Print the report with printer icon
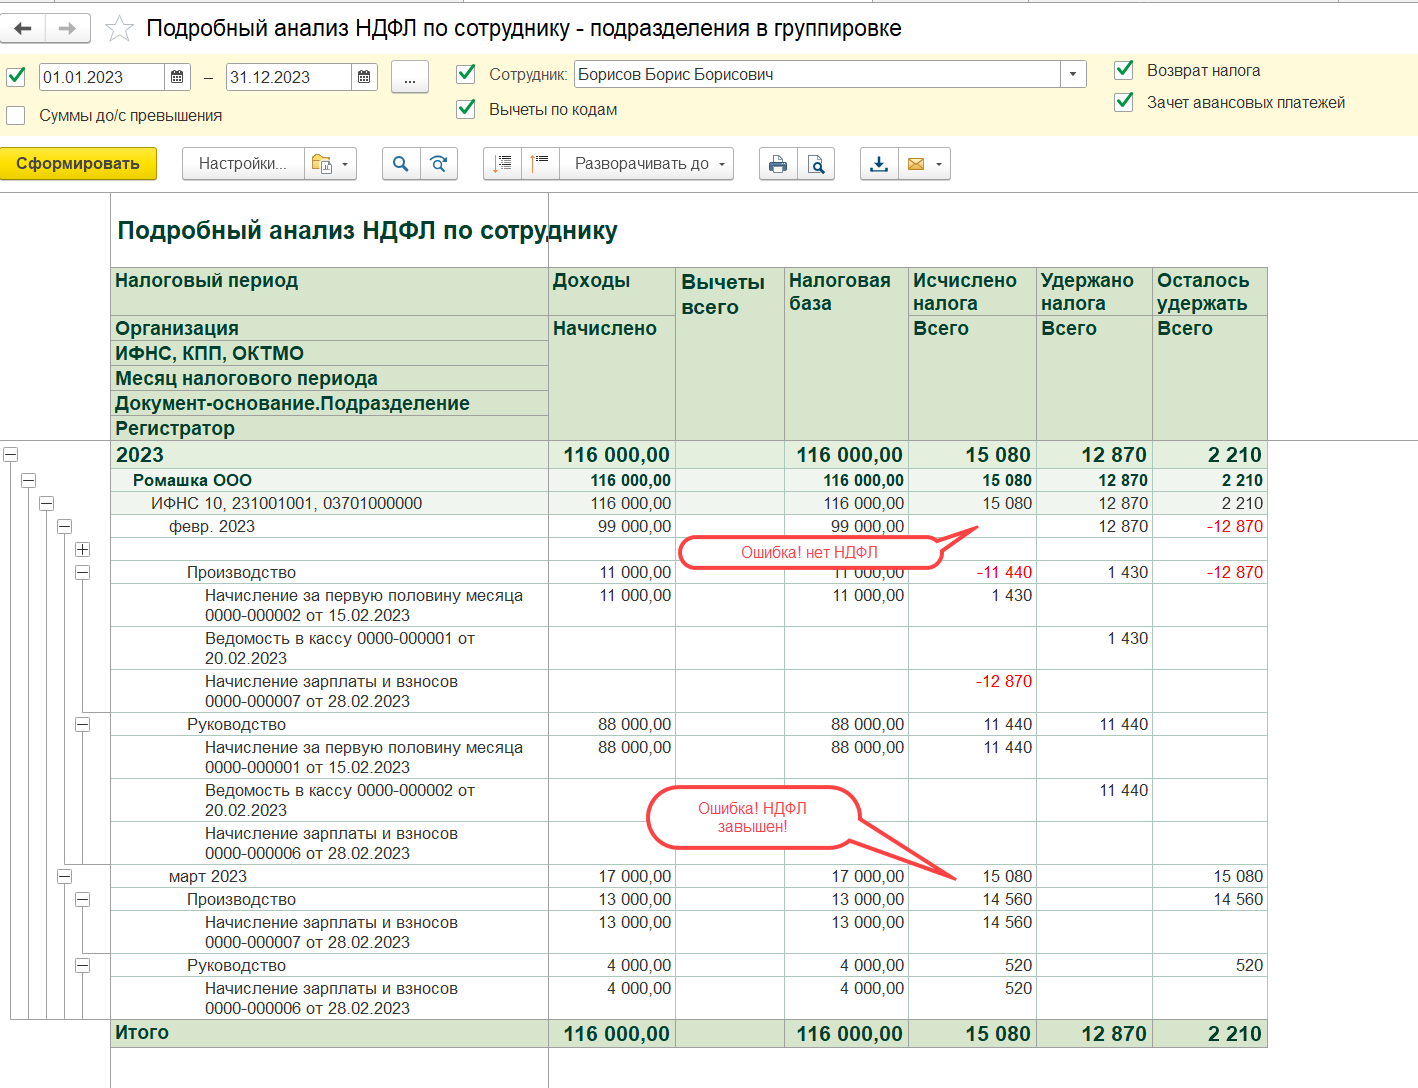 click(778, 164)
